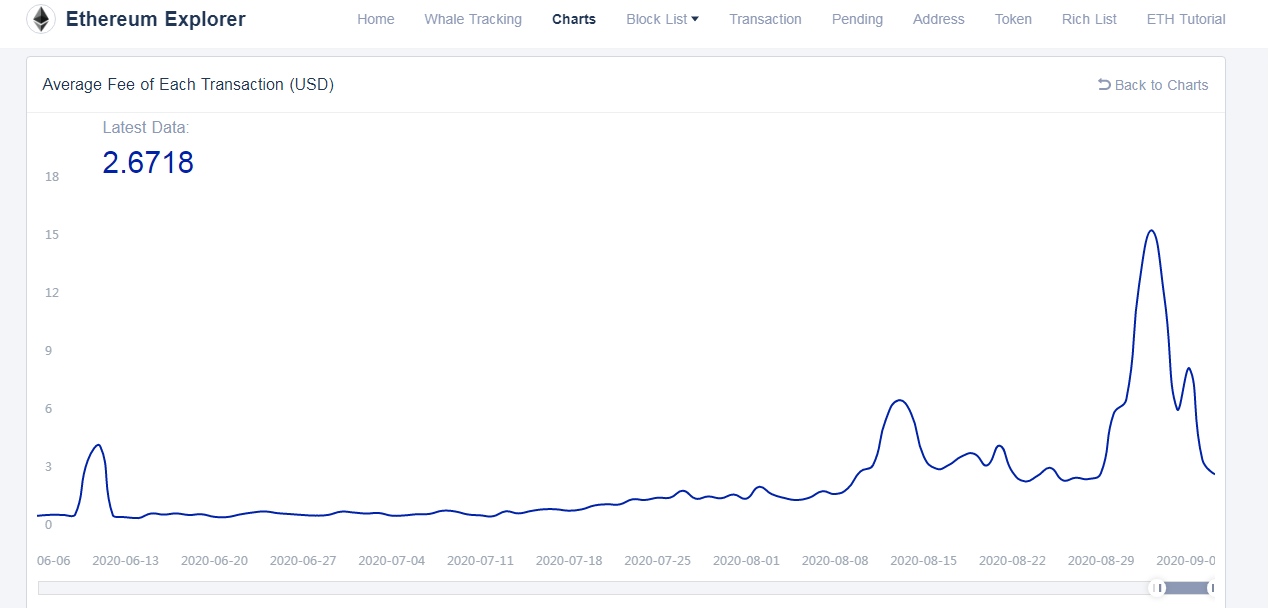Select the Charts tab

[573, 19]
